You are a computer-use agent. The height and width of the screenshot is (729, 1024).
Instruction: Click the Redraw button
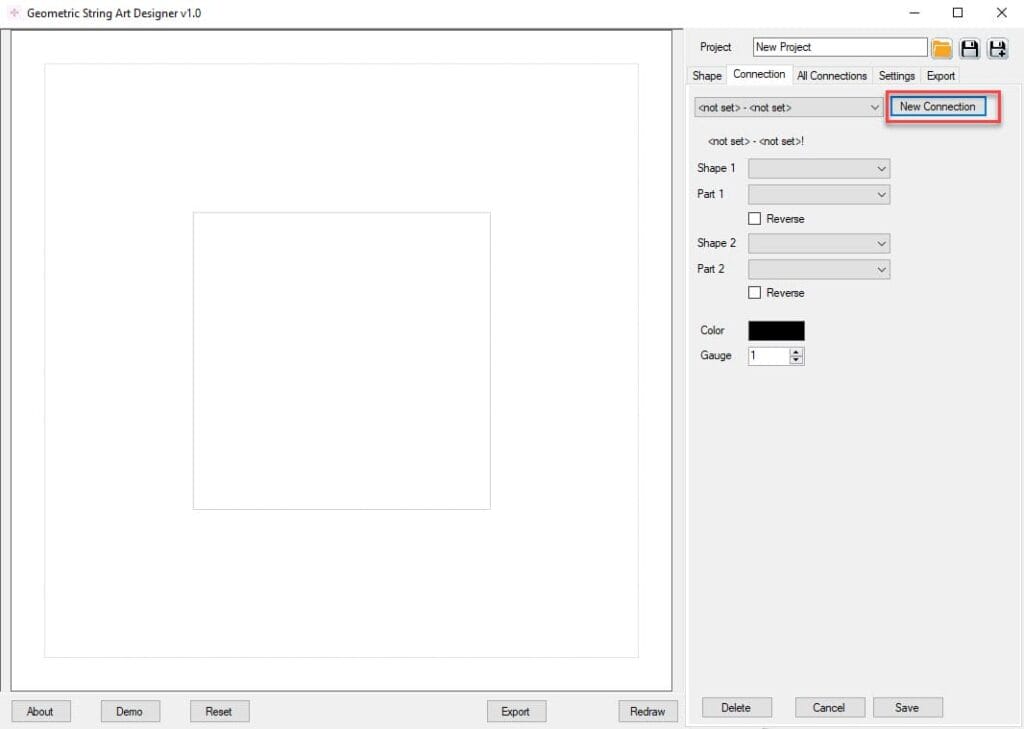647,711
